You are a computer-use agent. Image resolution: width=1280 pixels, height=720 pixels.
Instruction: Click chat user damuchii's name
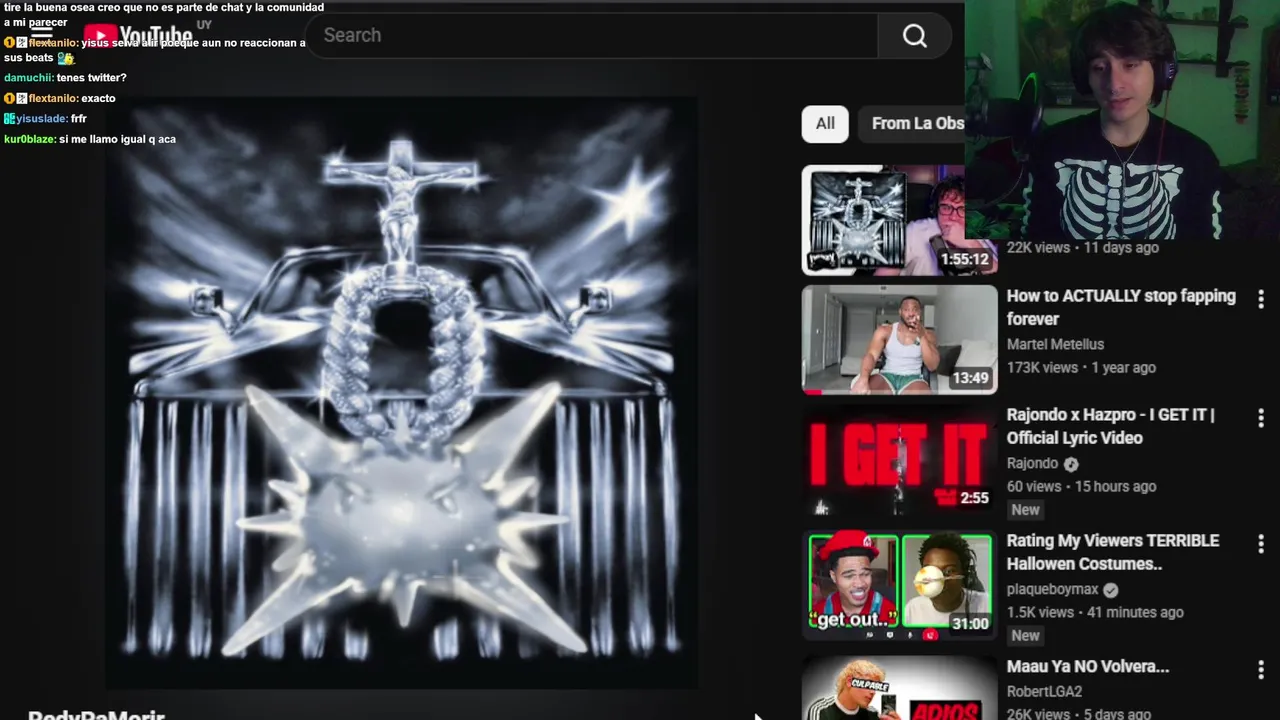(28, 78)
